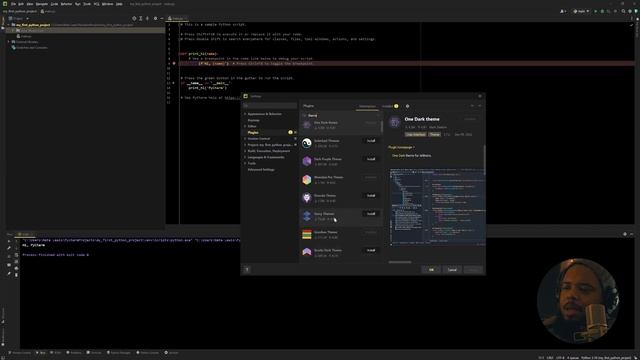Click the Run panel settings gear icon

pyautogui.click(x=625, y=234)
